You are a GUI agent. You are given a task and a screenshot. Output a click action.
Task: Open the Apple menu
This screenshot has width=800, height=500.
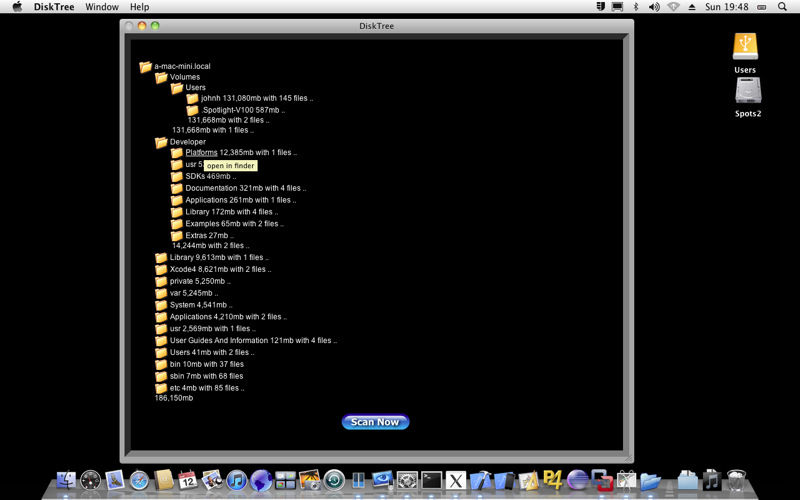point(17,7)
